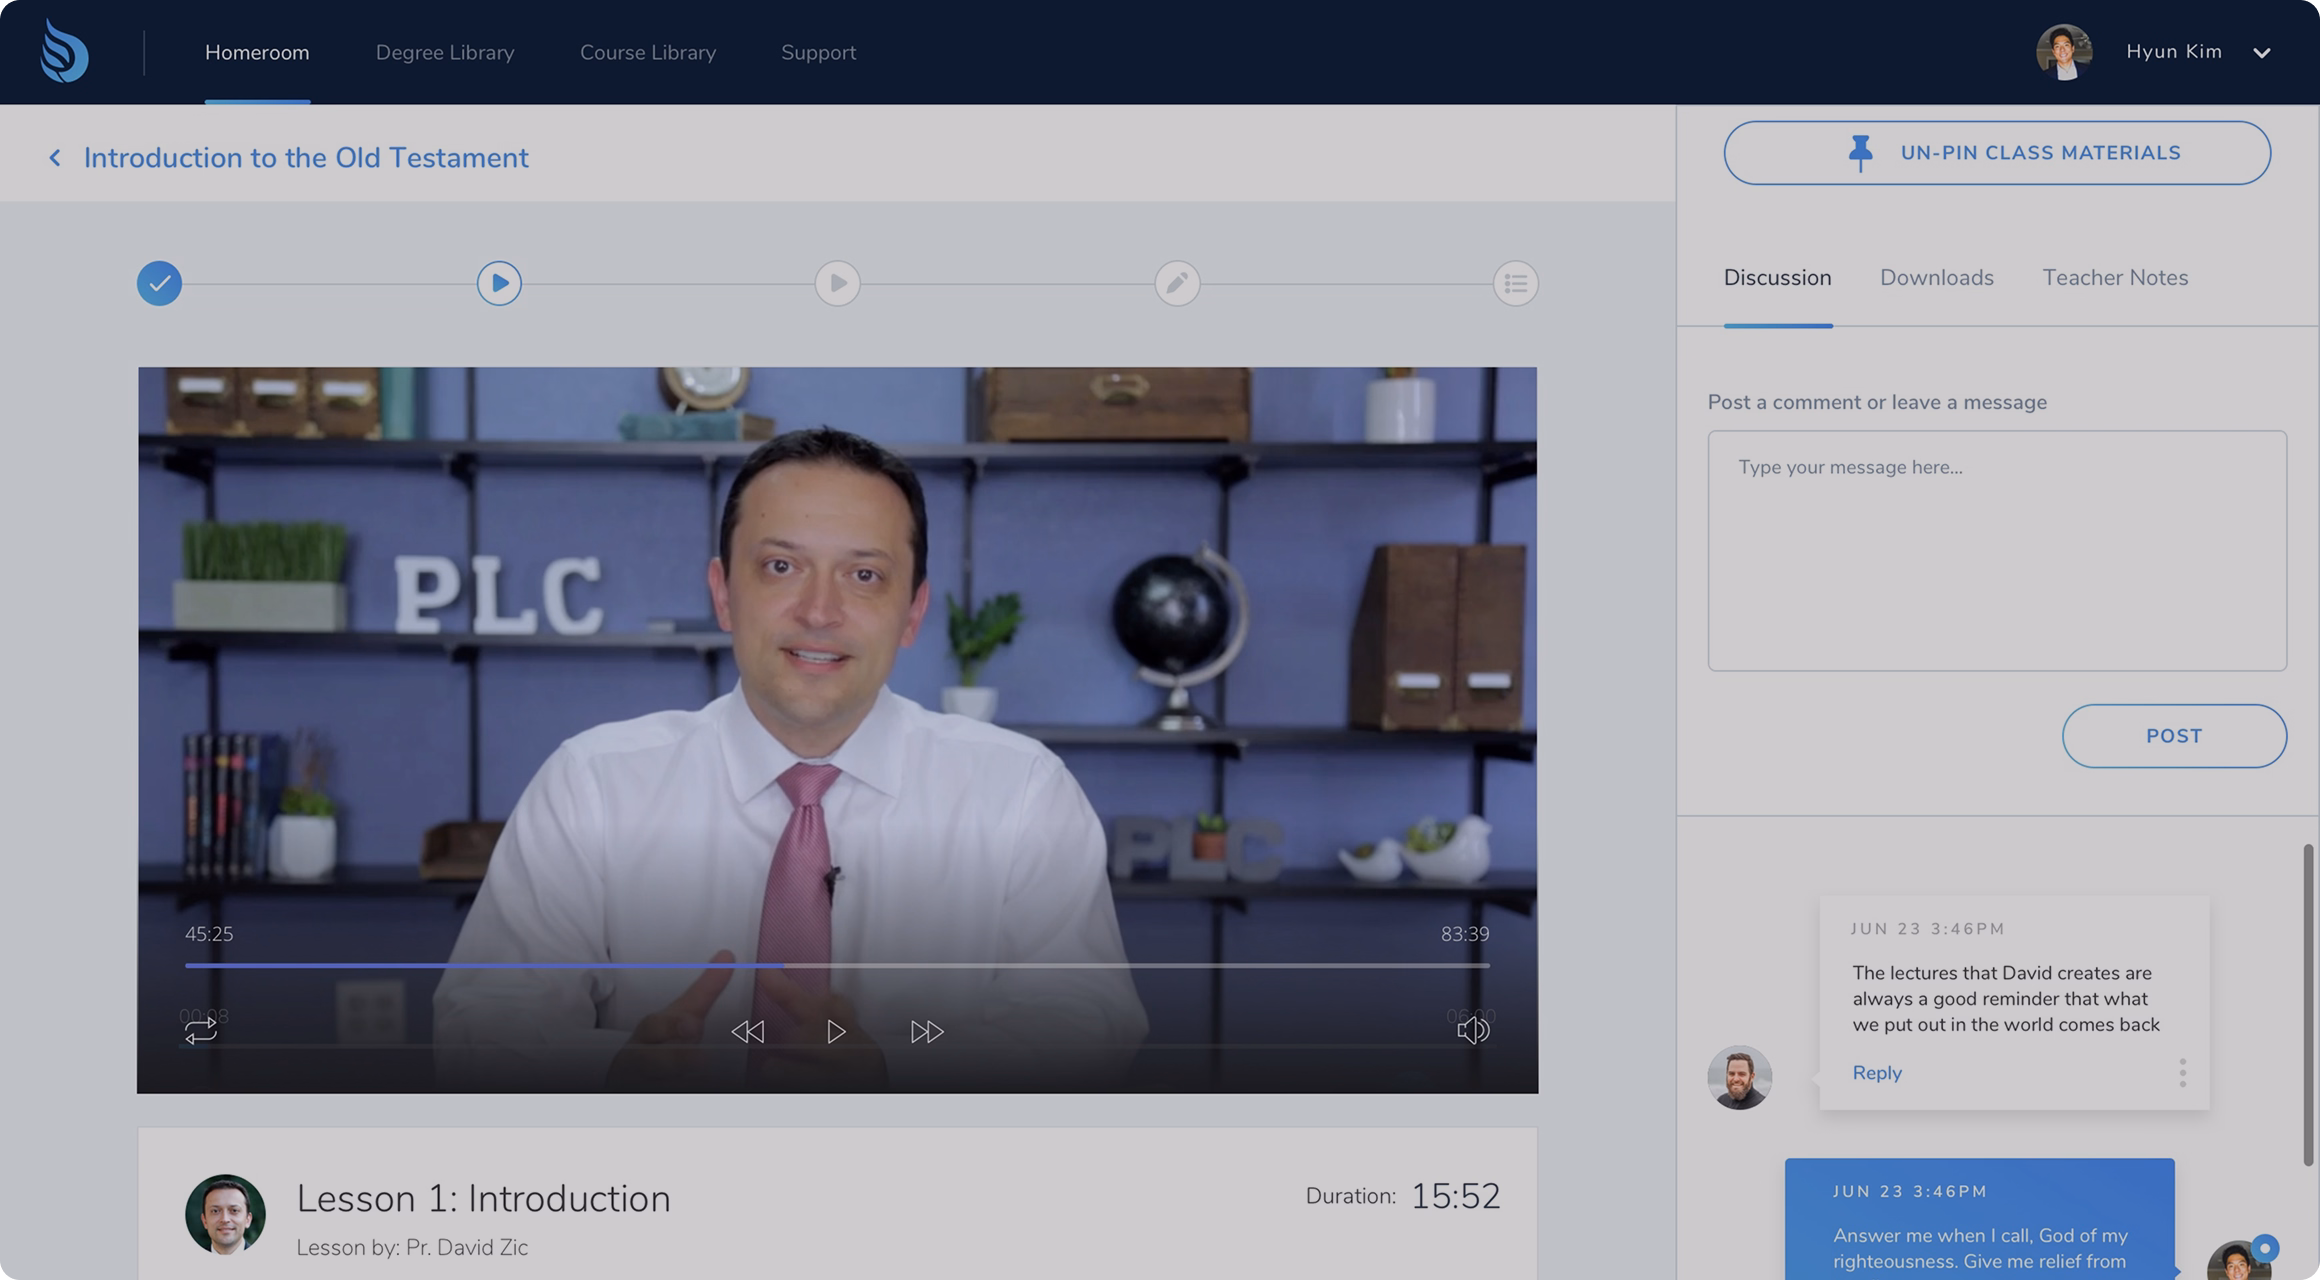Open three-dot menu on first comment

[2183, 1073]
